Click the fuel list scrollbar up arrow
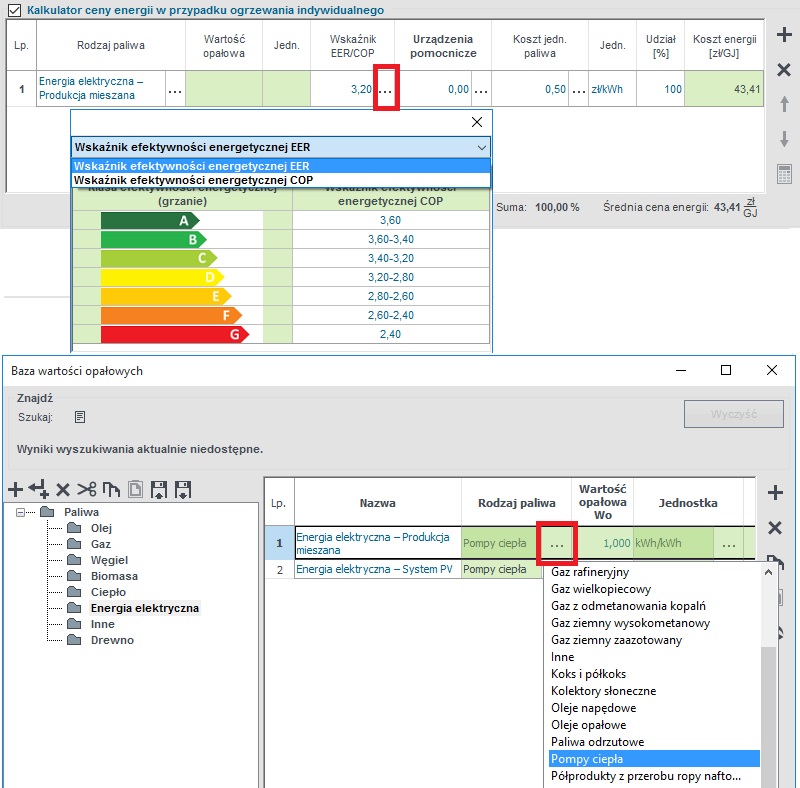 (768, 573)
